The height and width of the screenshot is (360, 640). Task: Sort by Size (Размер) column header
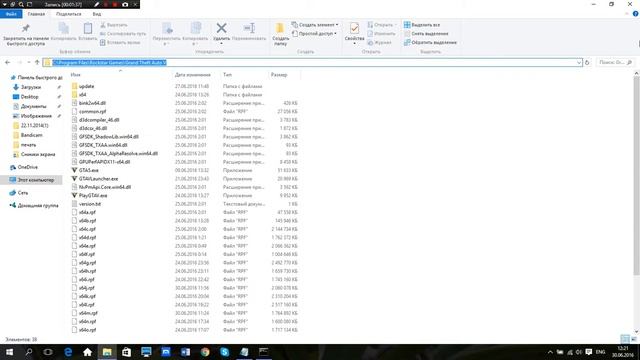279,75
